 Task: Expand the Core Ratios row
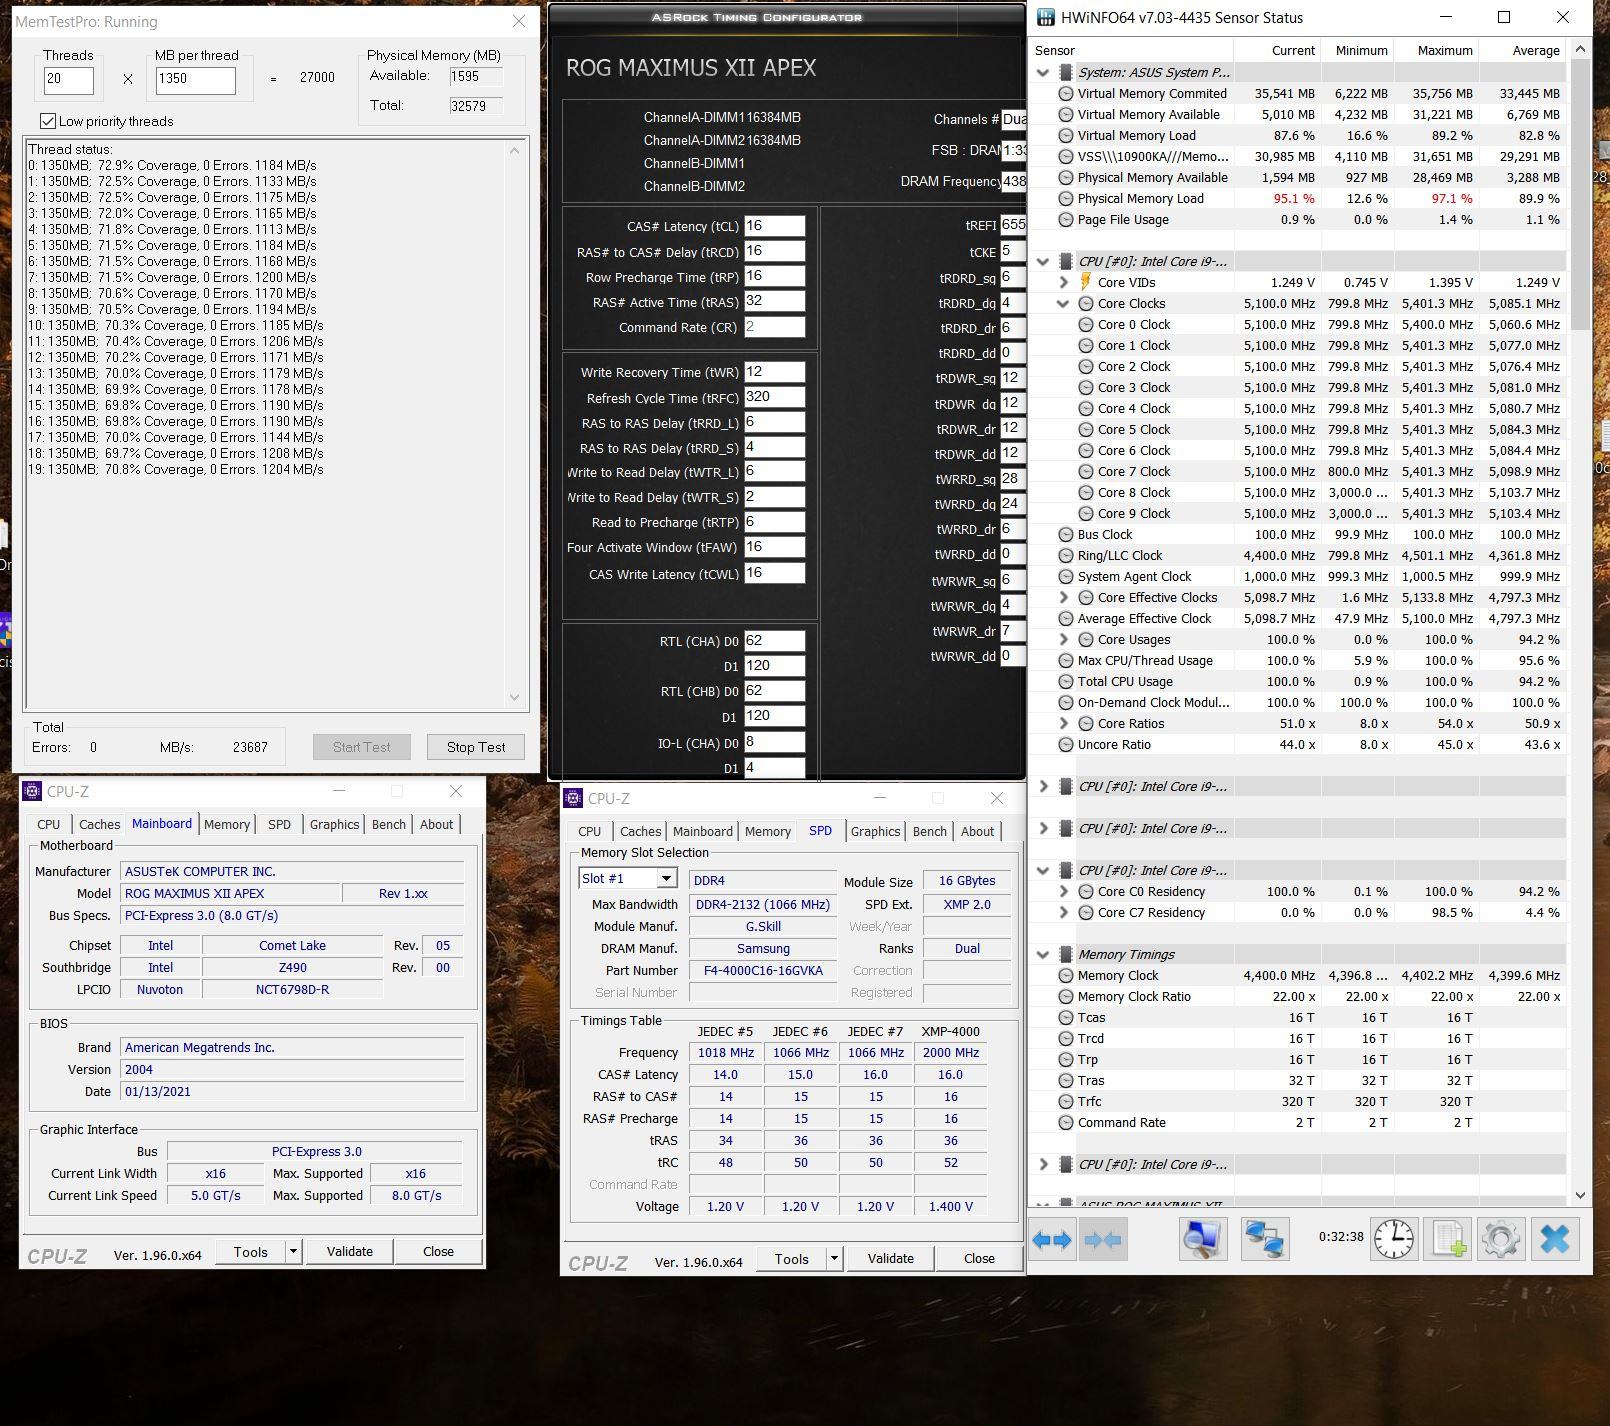1064,723
